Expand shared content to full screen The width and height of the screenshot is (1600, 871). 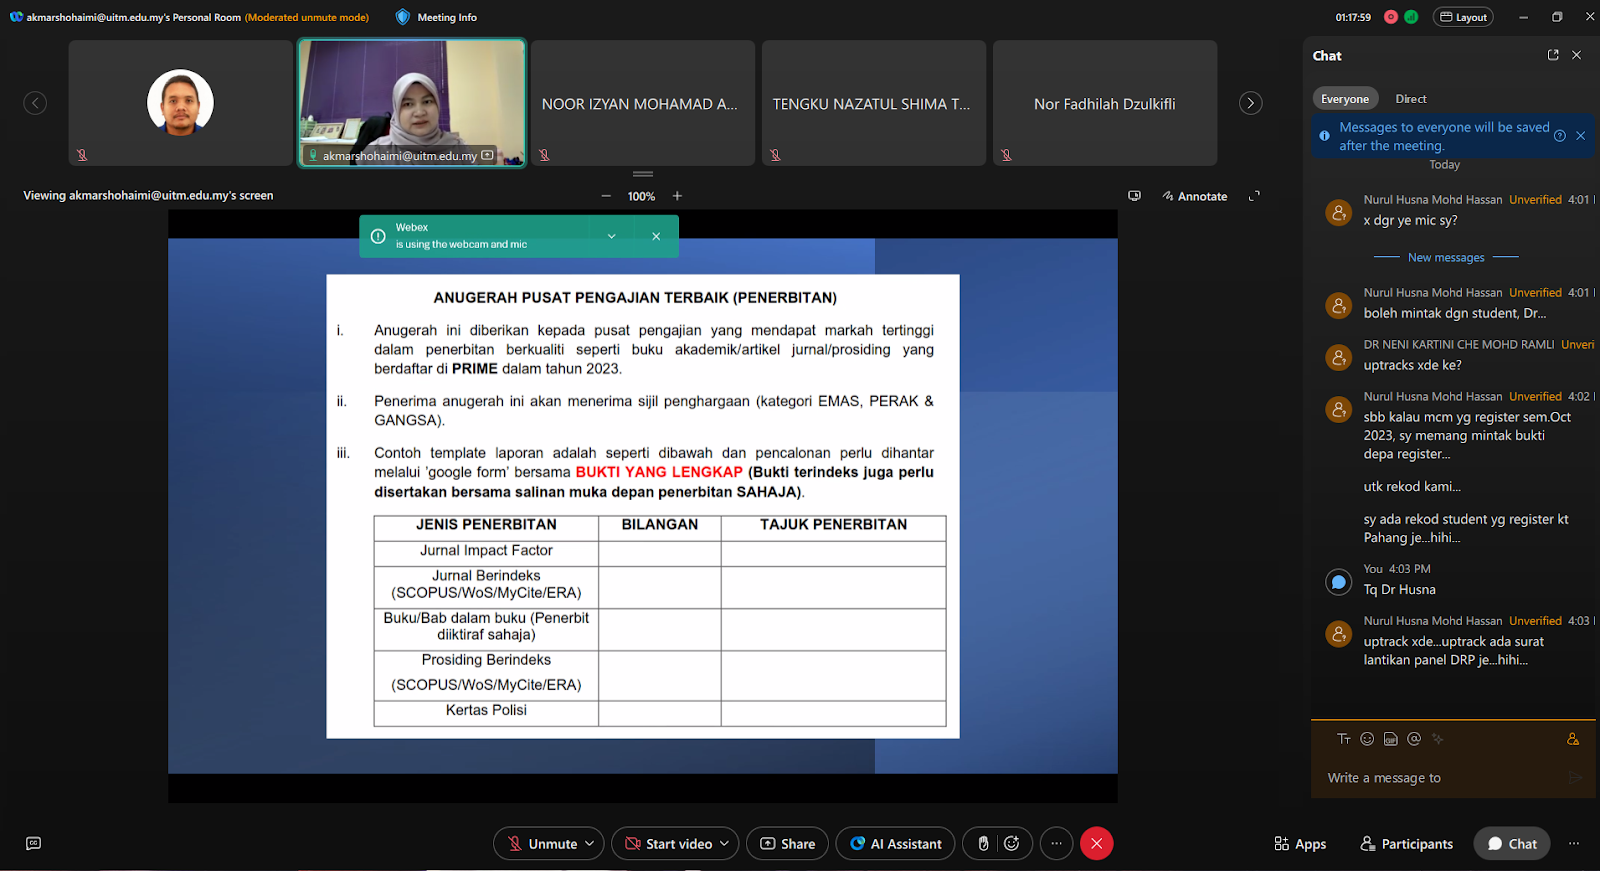(1254, 196)
